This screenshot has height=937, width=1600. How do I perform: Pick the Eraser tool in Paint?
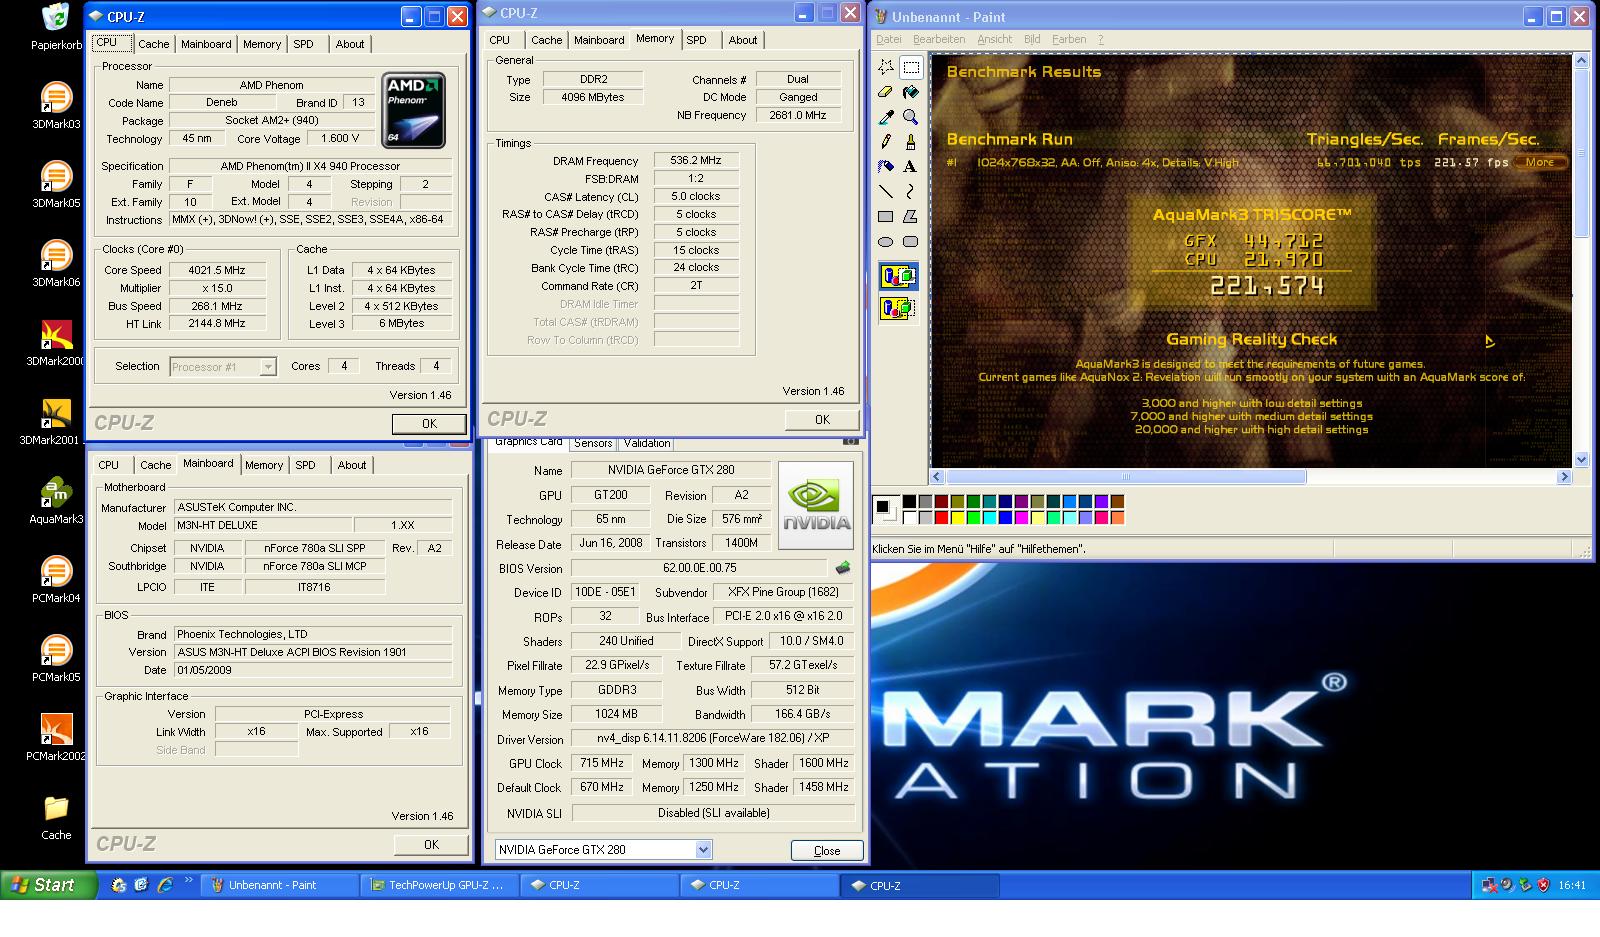click(x=886, y=92)
